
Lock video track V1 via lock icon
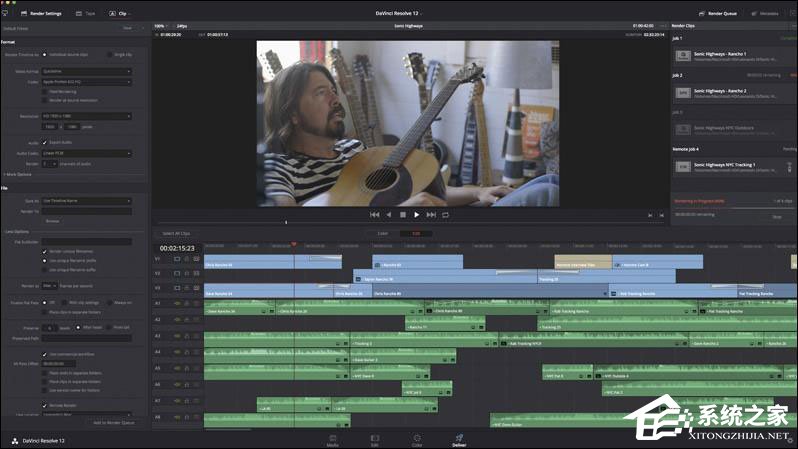pos(187,259)
